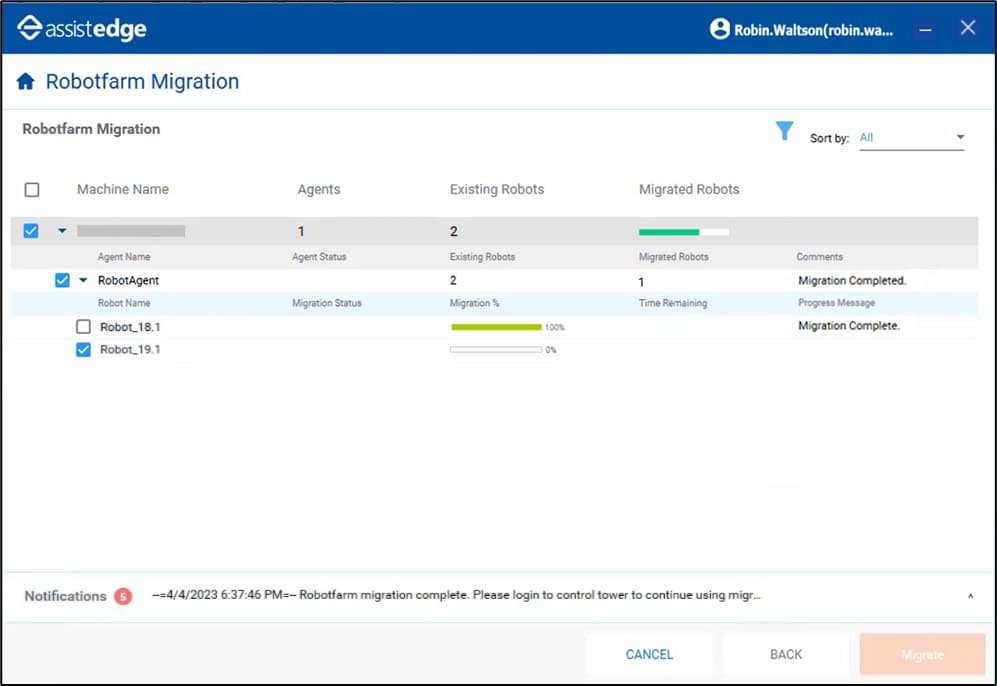Click the Machine Name column header
The image size is (997, 686).
tap(123, 190)
